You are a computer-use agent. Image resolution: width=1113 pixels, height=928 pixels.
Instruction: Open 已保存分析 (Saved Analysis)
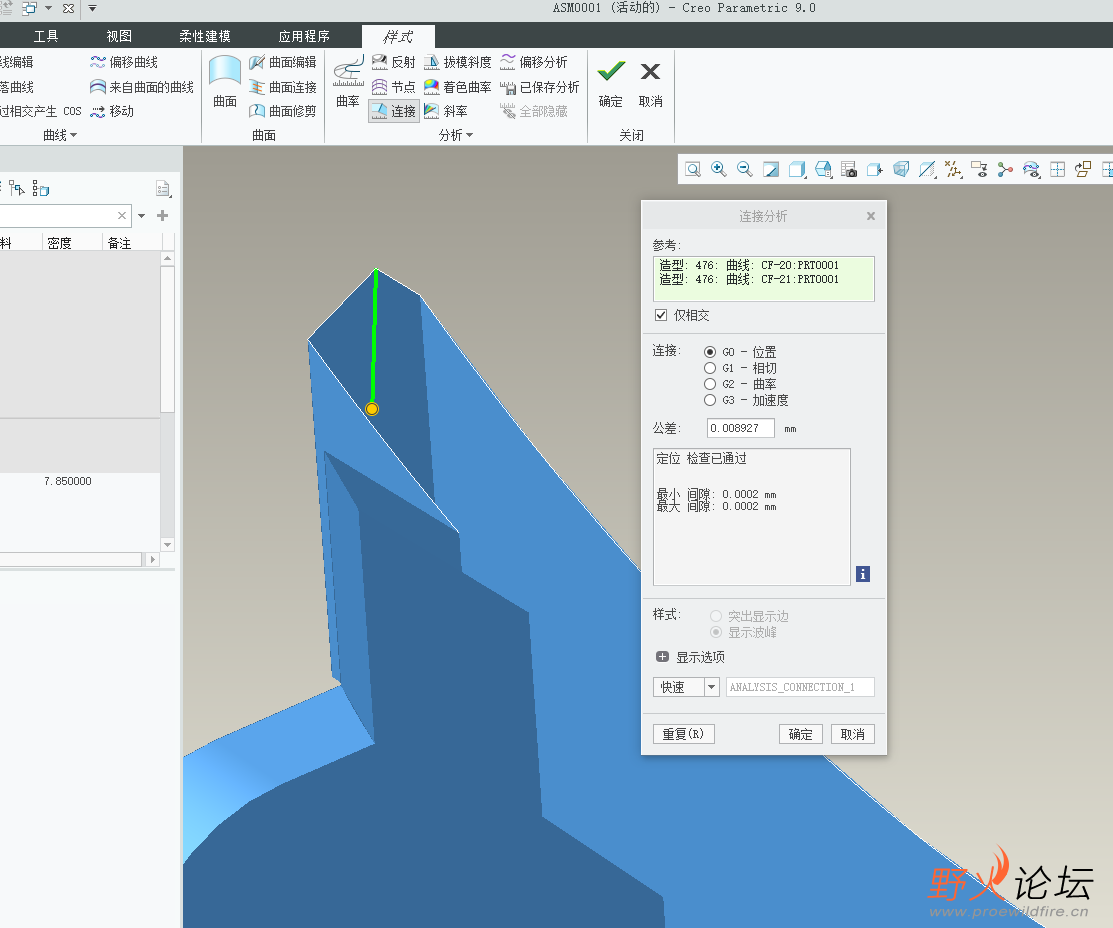coord(539,87)
